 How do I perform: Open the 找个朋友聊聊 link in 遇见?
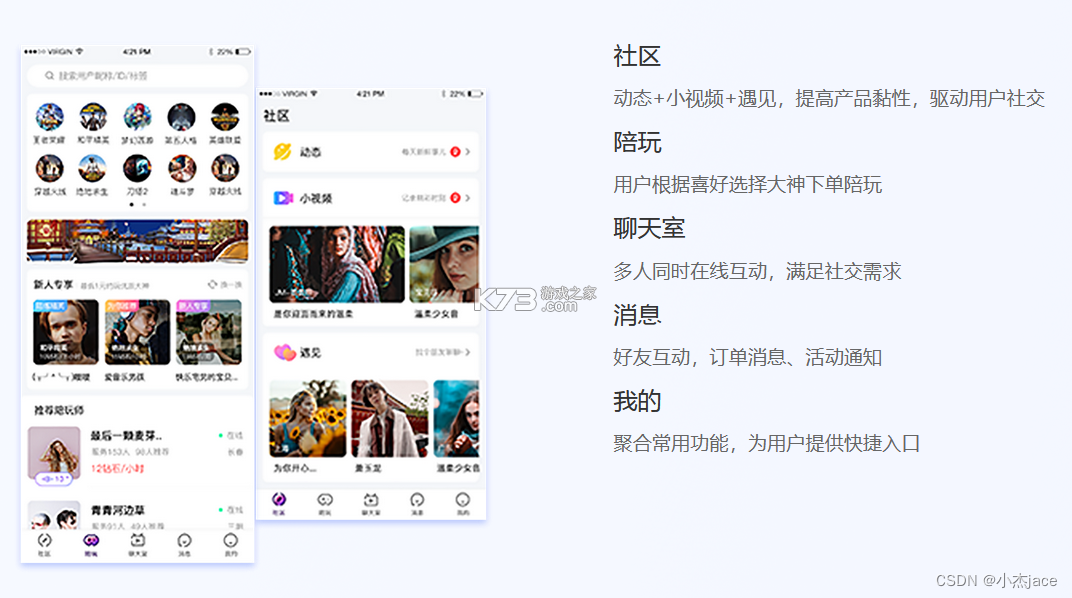(x=442, y=353)
